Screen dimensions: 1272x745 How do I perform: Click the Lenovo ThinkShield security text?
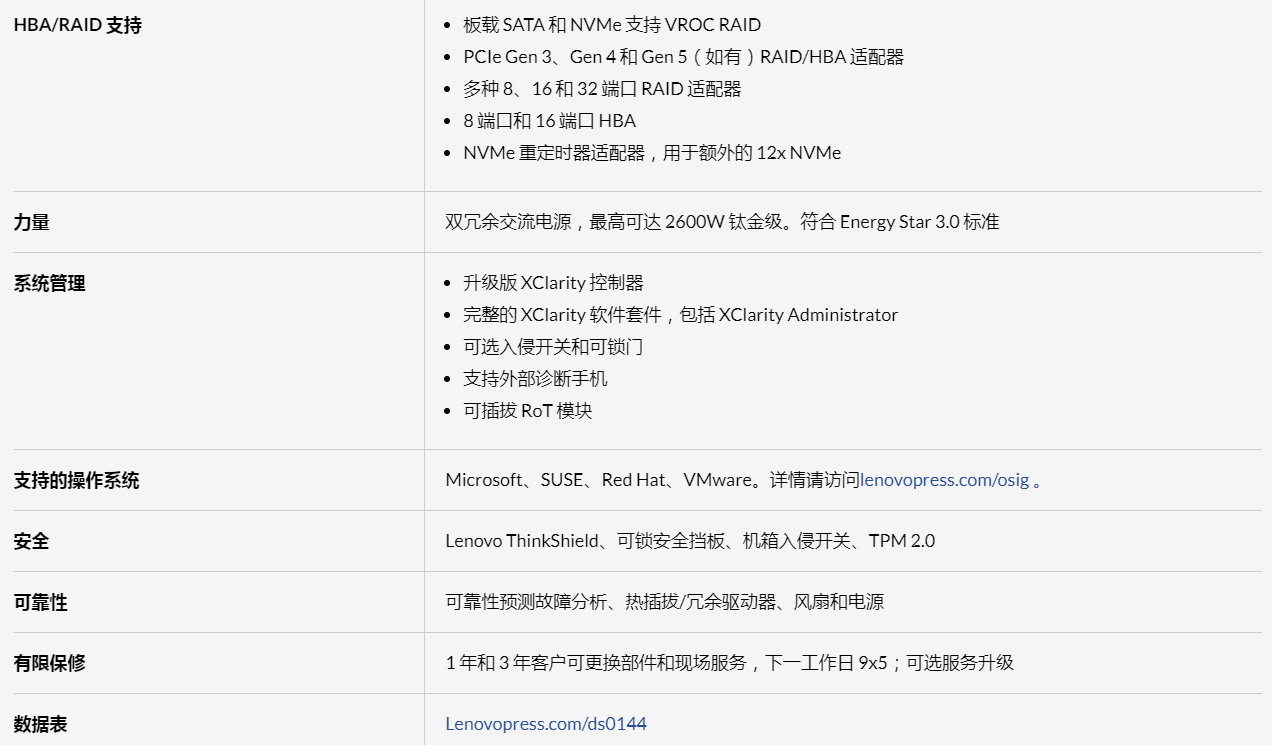click(690, 541)
